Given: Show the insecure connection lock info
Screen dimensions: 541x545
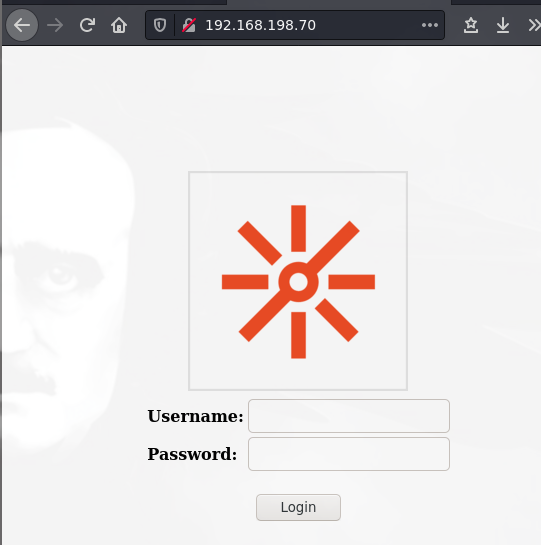Looking at the screenshot, I should [x=189, y=25].
